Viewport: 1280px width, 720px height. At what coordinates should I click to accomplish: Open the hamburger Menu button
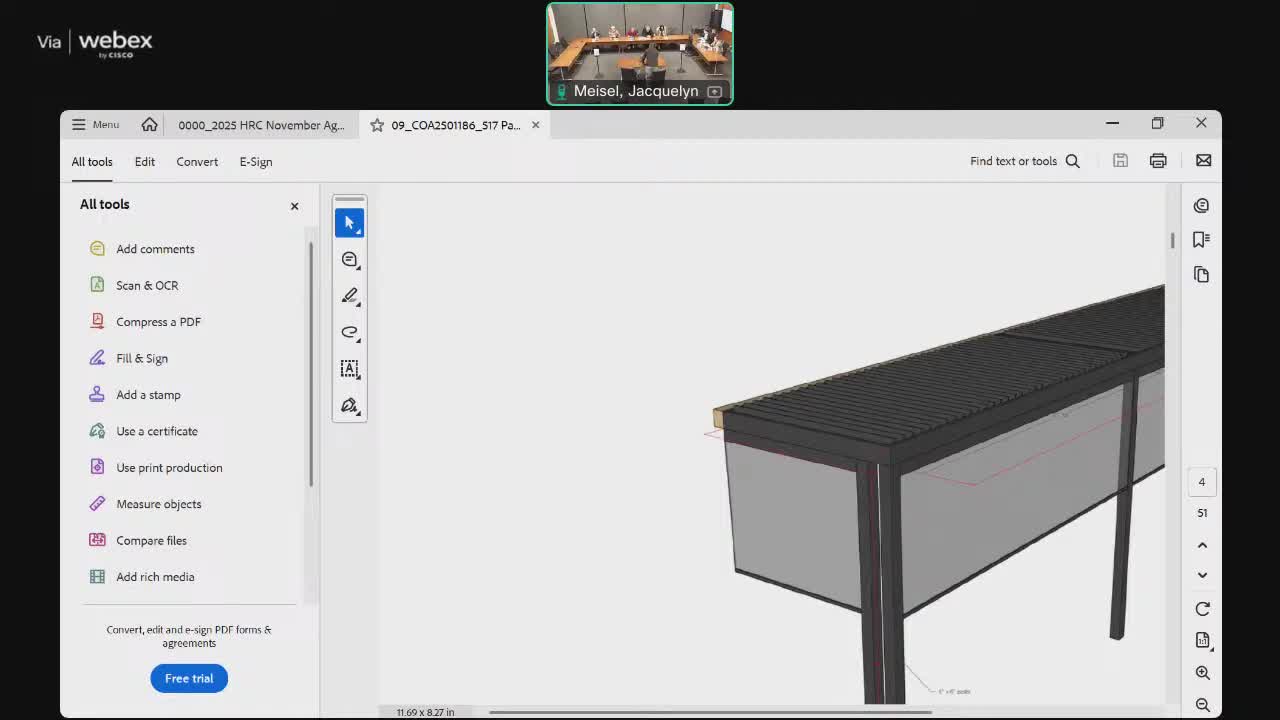(x=95, y=125)
